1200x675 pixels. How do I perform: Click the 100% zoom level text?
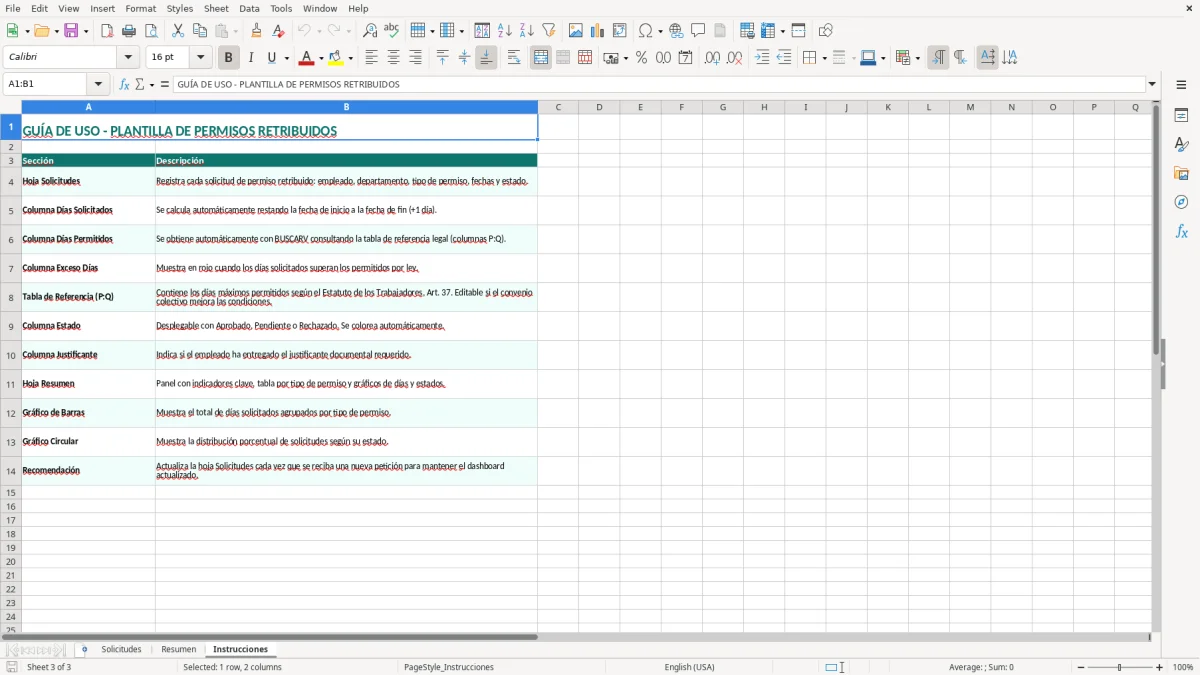pos(1183,667)
